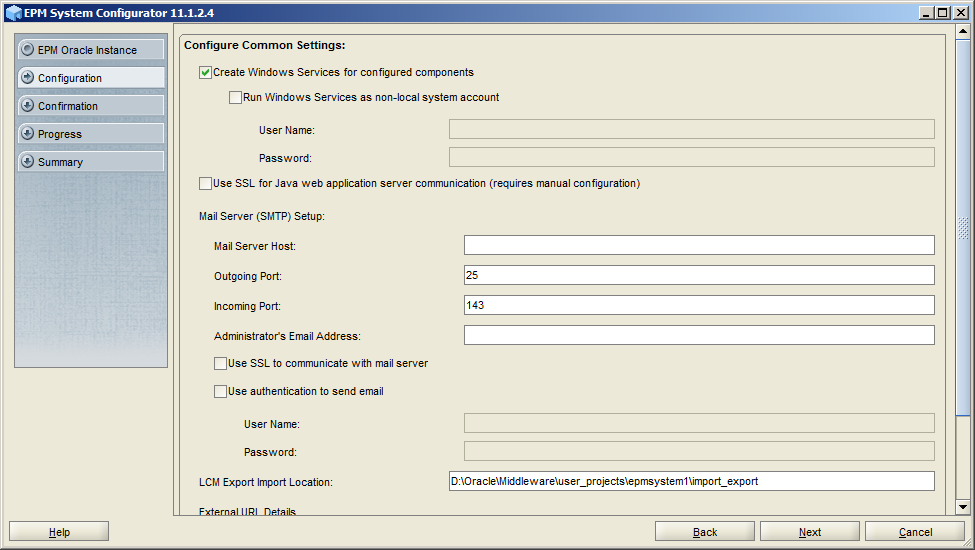Go Back to the previous step

(x=705, y=532)
